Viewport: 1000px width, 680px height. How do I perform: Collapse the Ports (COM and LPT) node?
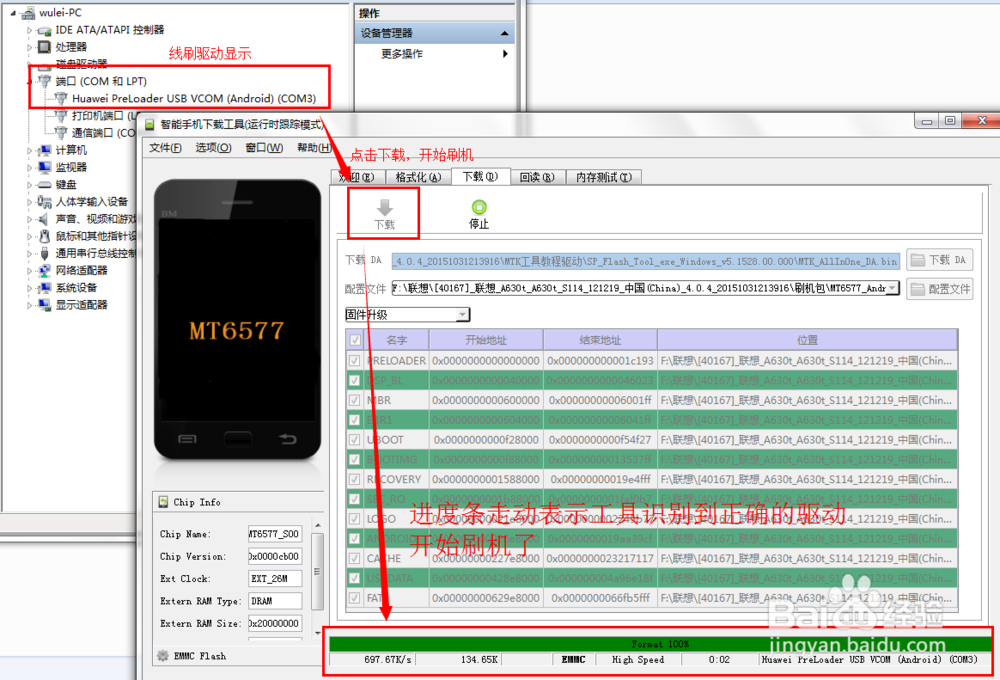click(29, 82)
